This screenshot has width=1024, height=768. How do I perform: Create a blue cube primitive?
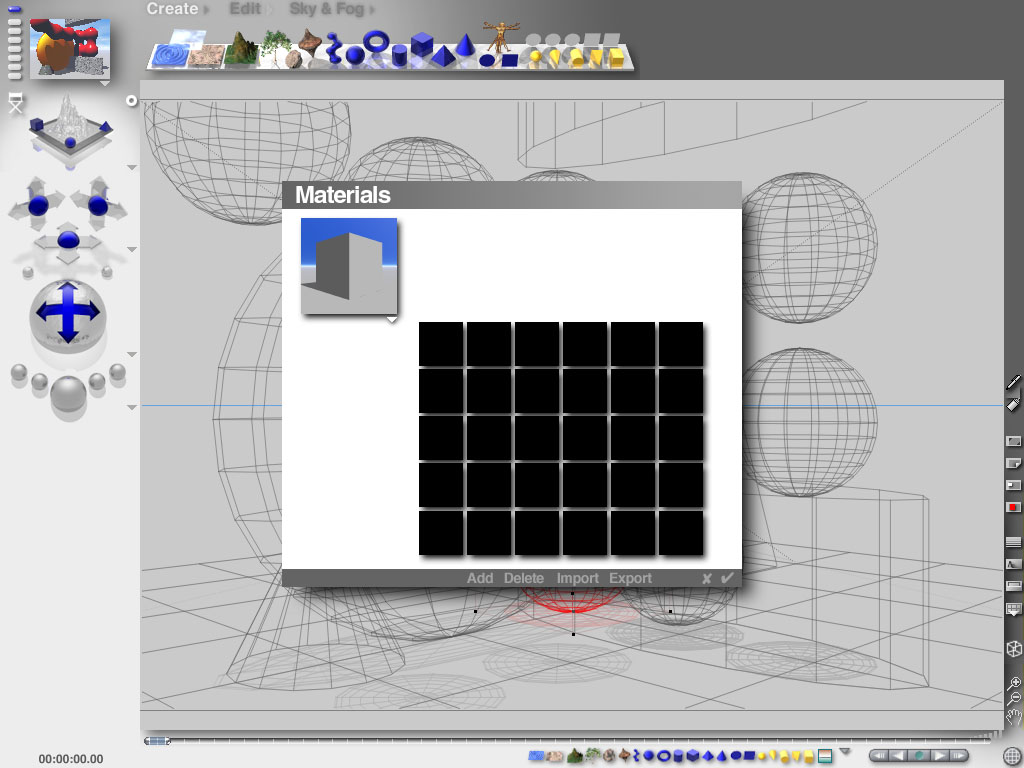pyautogui.click(x=422, y=45)
